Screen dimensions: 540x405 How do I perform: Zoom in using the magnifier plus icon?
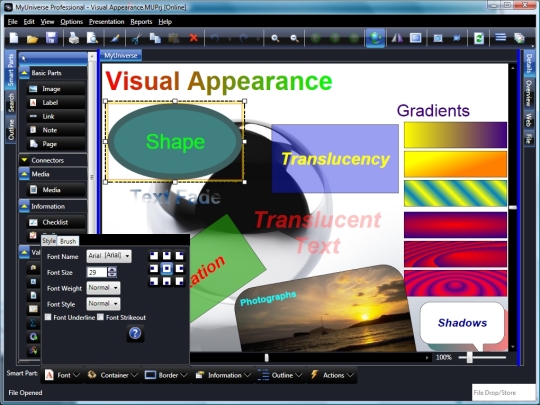click(275, 38)
